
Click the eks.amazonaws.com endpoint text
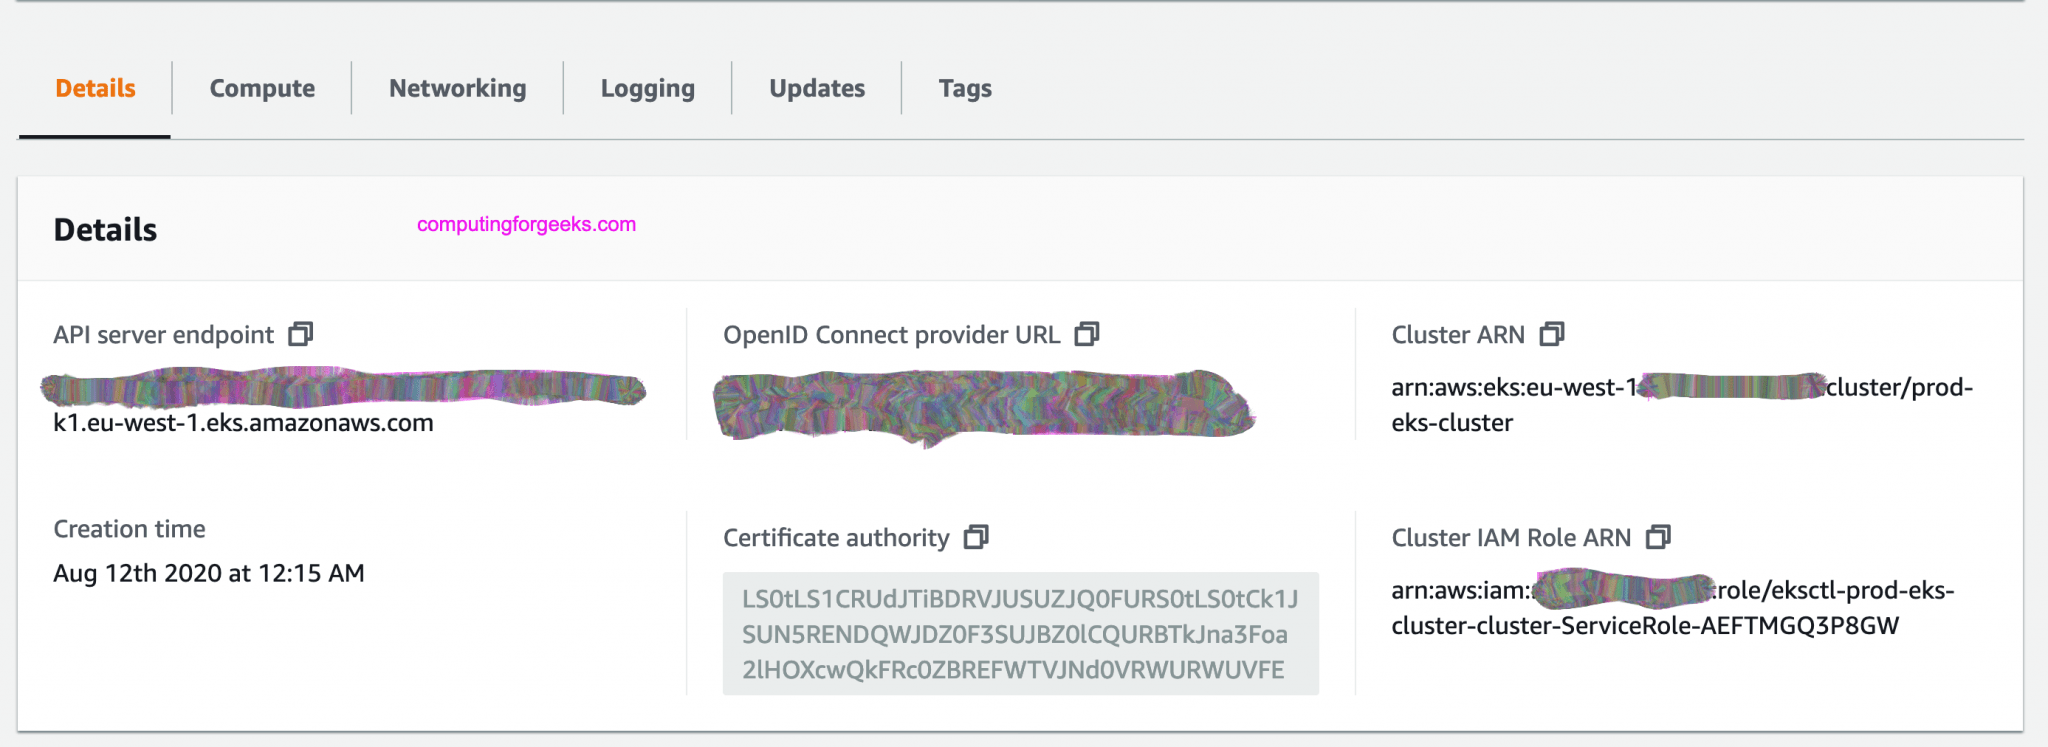(x=243, y=423)
